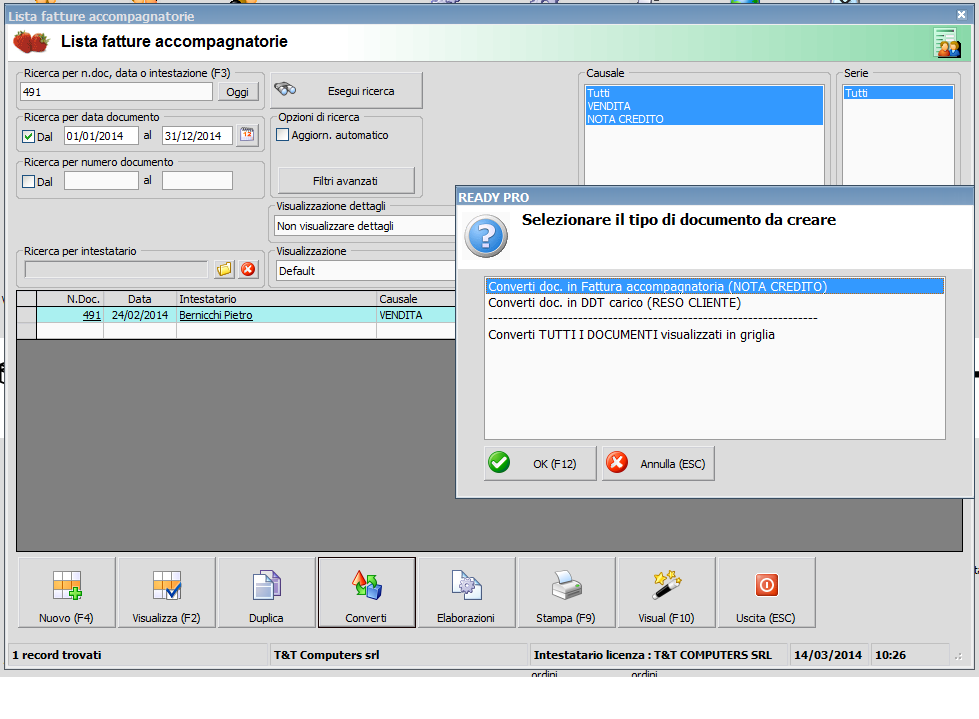Click 'T&T Computers srl' in status bar
The image size is (979, 719).
tap(327, 655)
